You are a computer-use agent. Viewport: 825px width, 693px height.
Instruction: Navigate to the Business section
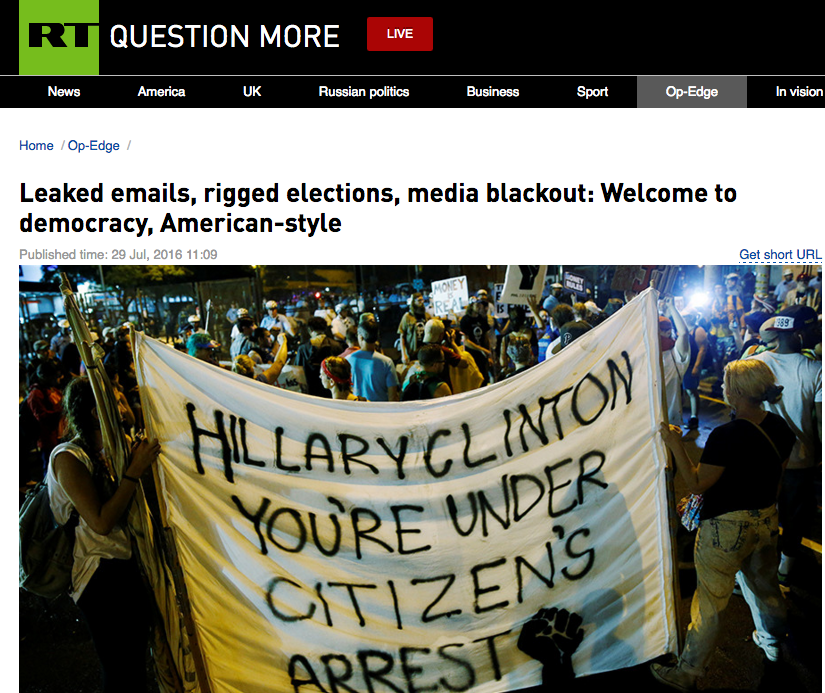[x=492, y=92]
